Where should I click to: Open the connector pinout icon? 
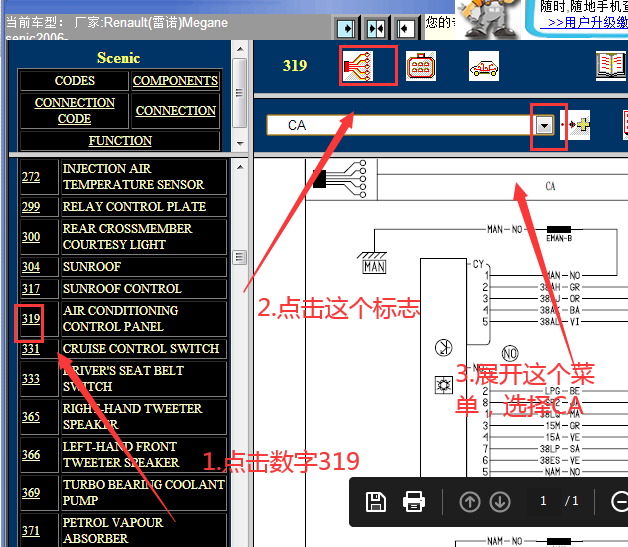421,66
